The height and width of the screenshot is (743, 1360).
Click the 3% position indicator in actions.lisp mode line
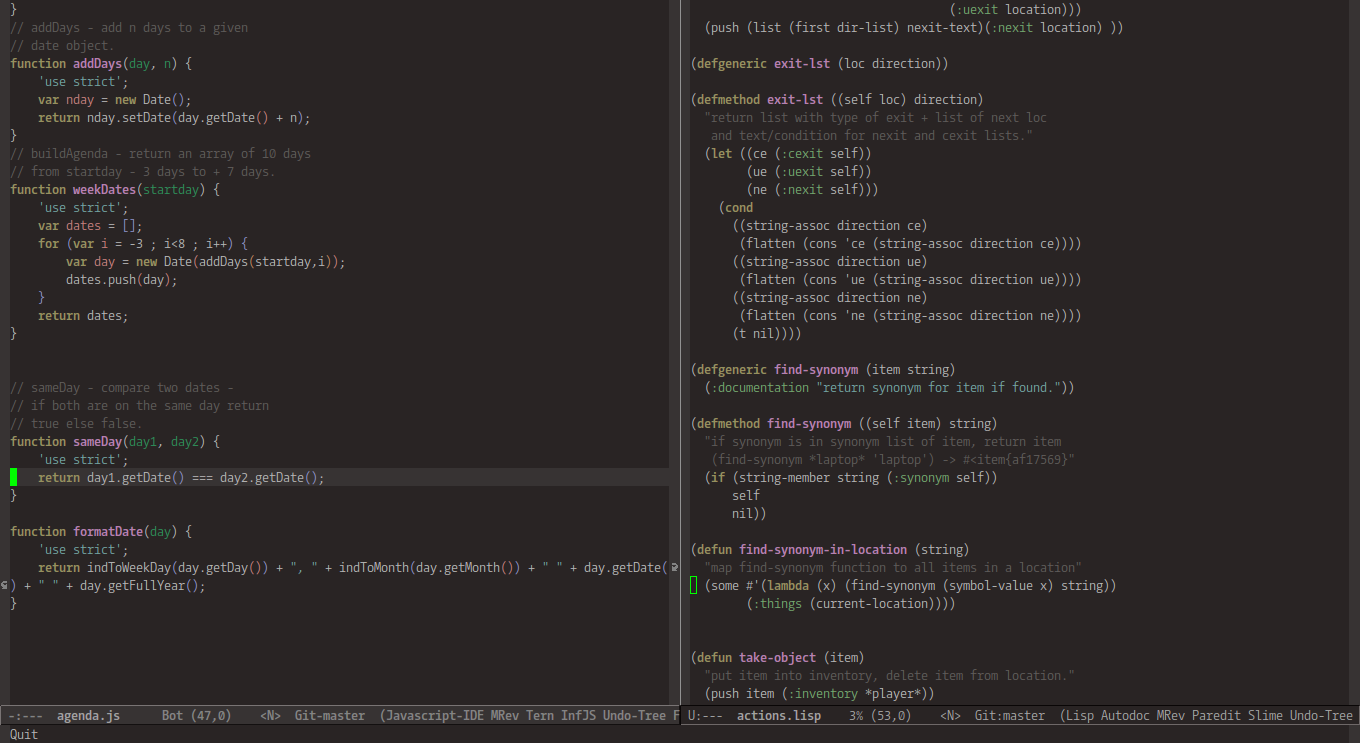tap(856, 716)
